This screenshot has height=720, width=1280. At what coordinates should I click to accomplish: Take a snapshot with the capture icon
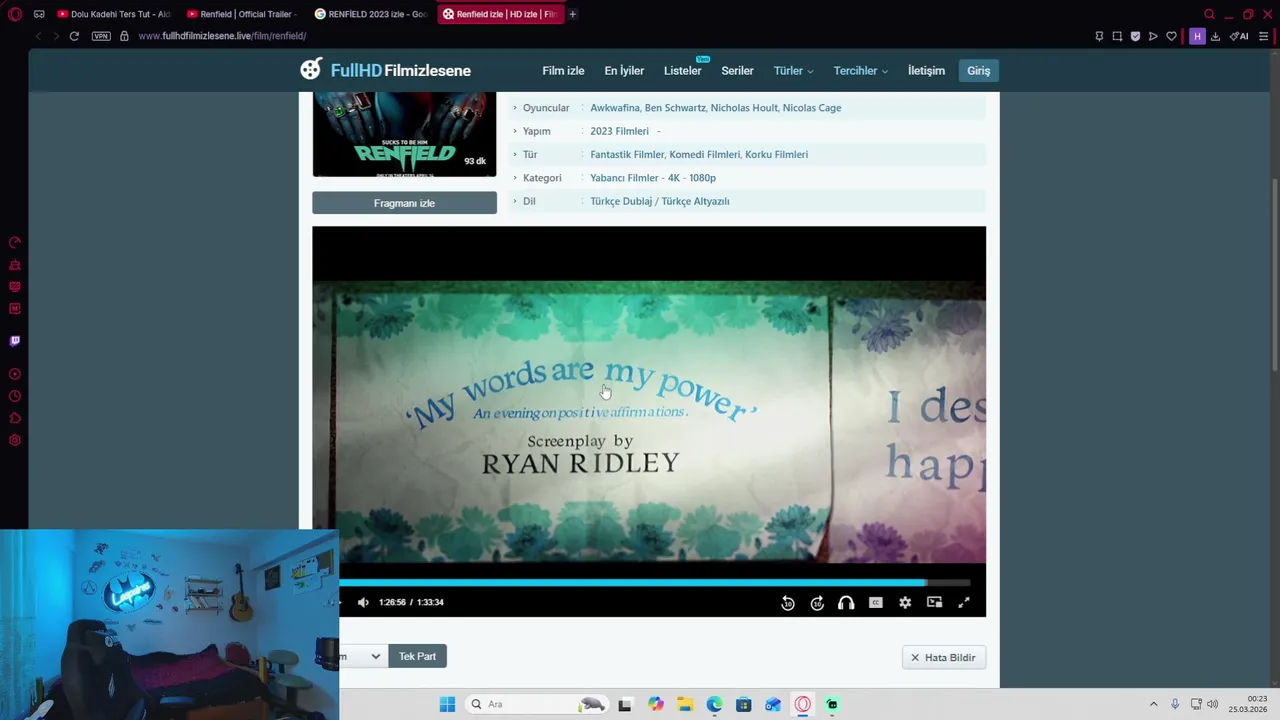click(x=1117, y=36)
